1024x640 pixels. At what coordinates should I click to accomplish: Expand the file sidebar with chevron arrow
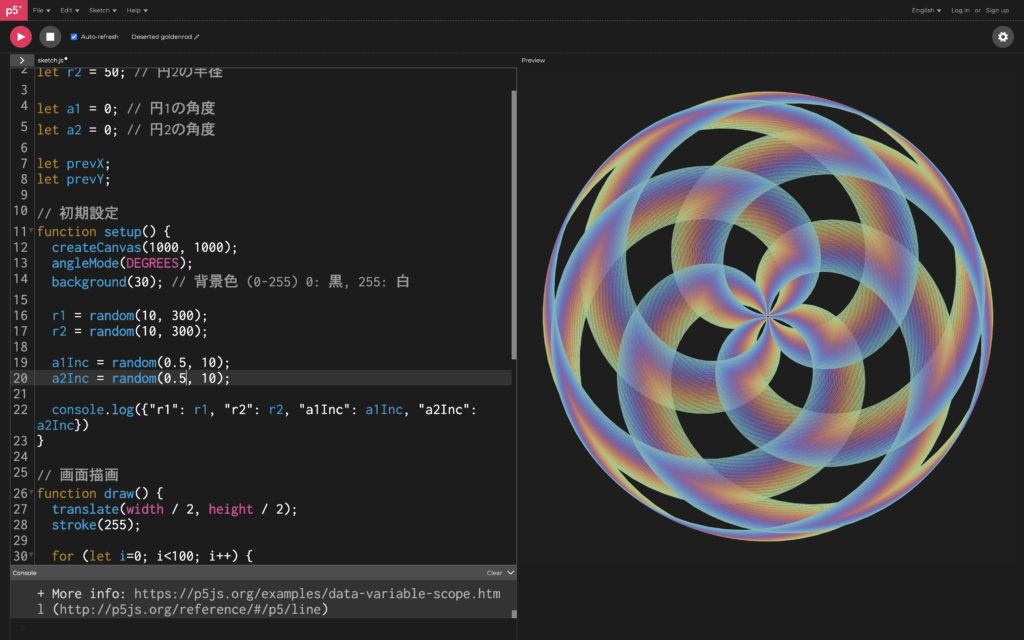coord(22,60)
